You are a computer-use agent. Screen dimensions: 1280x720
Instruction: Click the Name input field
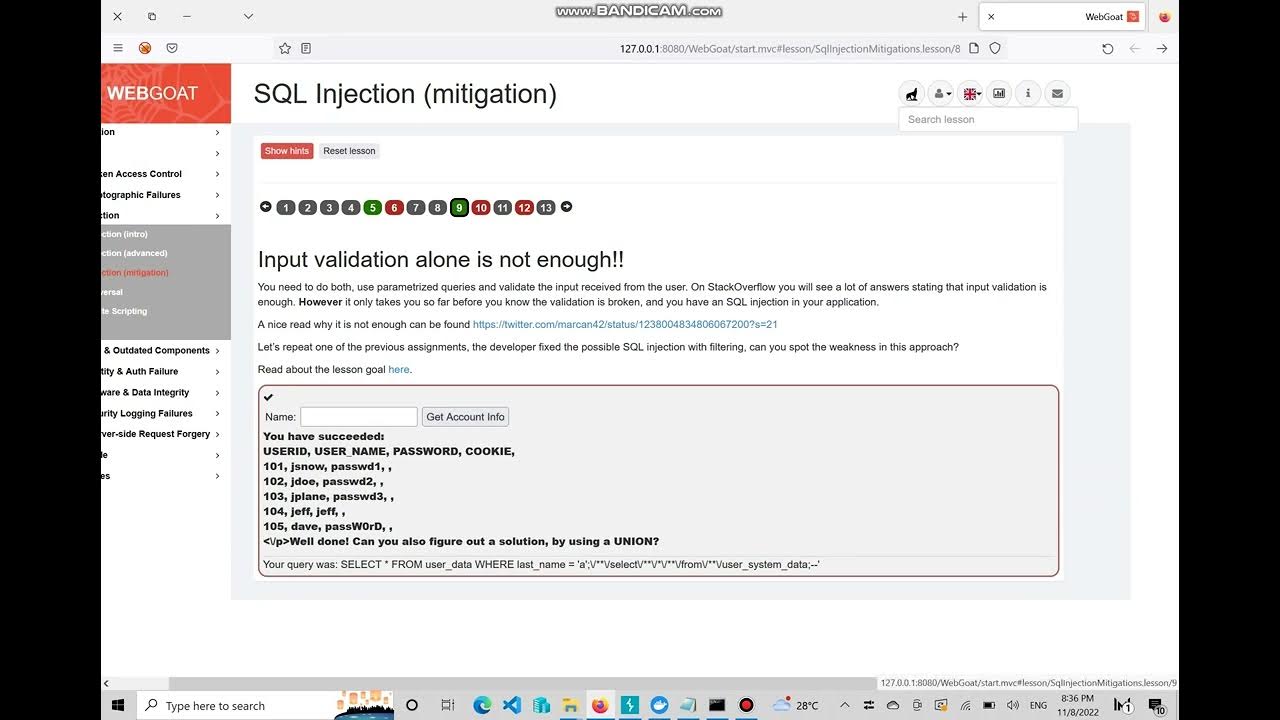coord(359,417)
